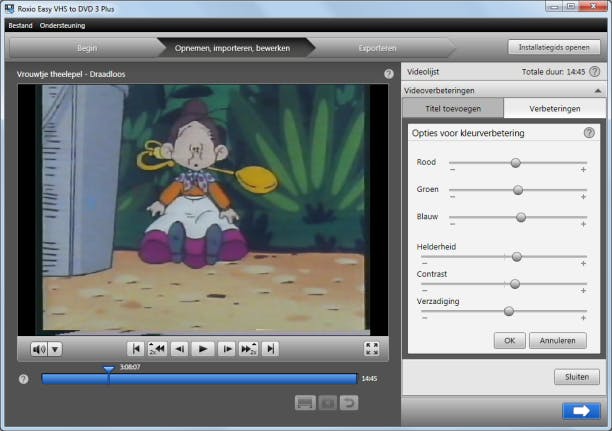Screen dimensions: 612x431
Task: Click the Sluiten button
Action: (x=577, y=377)
